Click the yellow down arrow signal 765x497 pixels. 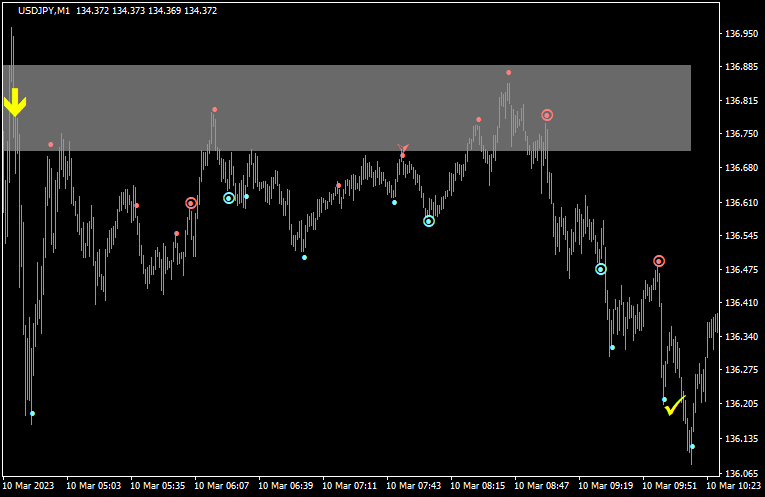tap(14, 102)
